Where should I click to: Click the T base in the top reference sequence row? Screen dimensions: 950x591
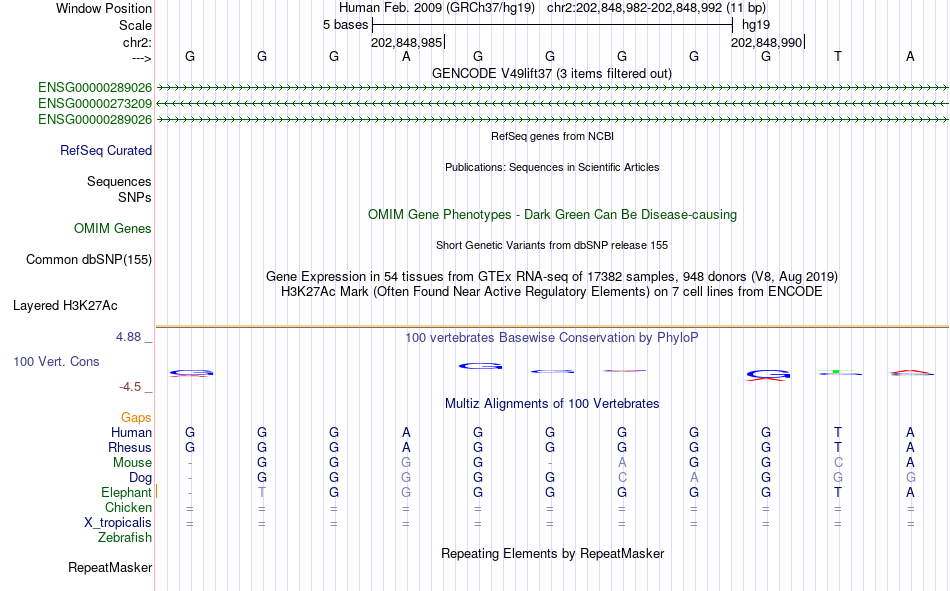click(838, 56)
